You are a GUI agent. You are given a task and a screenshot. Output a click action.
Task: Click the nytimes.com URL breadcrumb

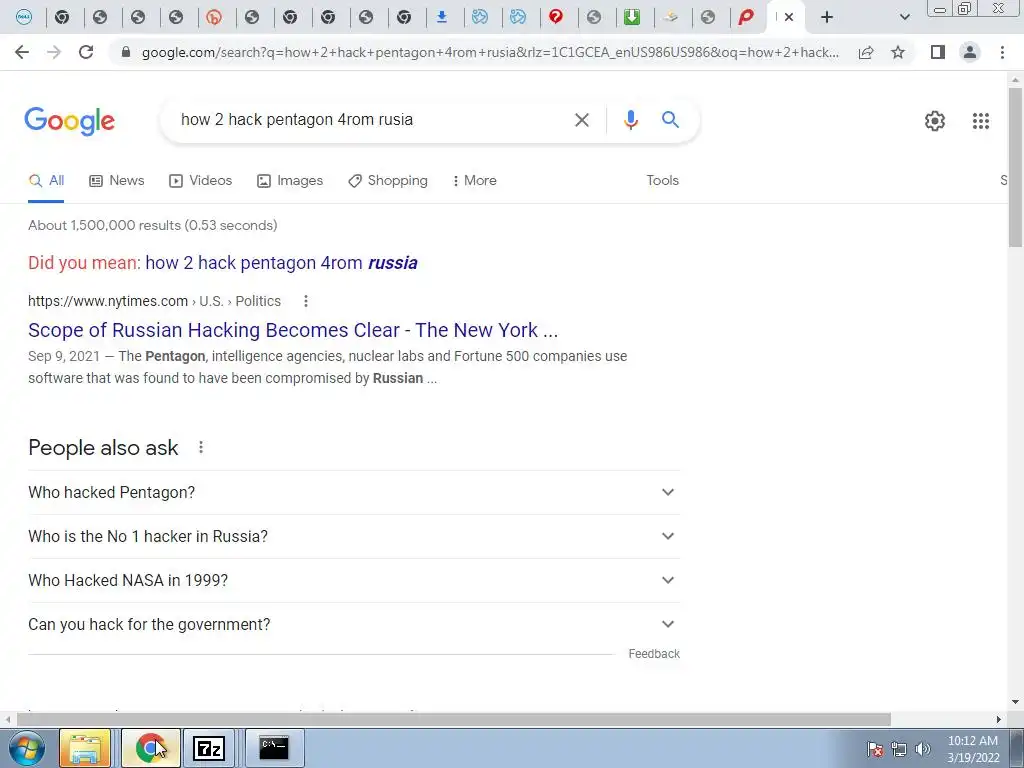coord(154,301)
